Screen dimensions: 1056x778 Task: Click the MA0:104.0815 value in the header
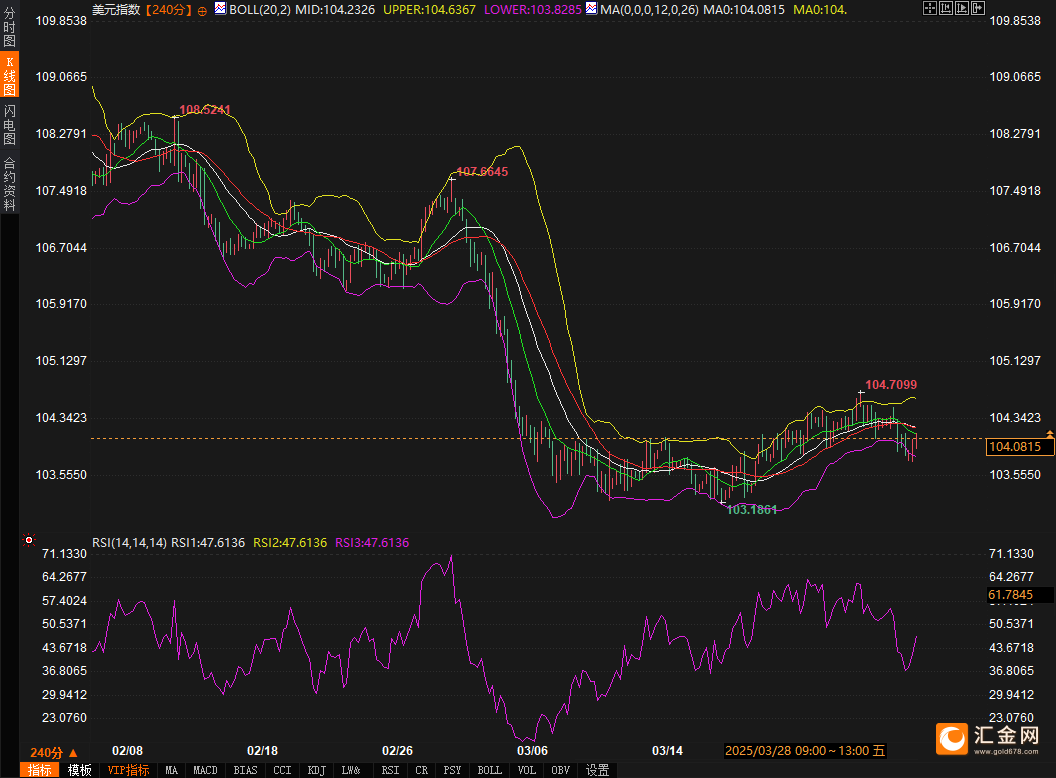tap(744, 9)
